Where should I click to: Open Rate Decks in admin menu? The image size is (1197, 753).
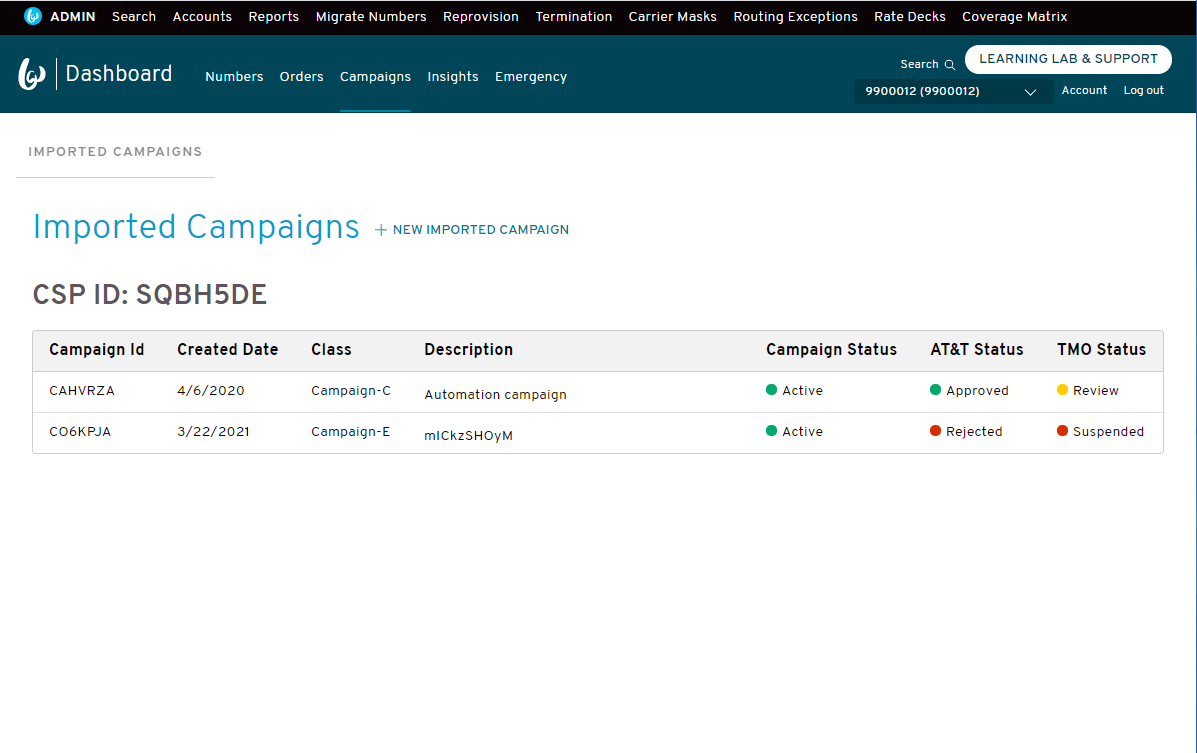[x=910, y=17]
